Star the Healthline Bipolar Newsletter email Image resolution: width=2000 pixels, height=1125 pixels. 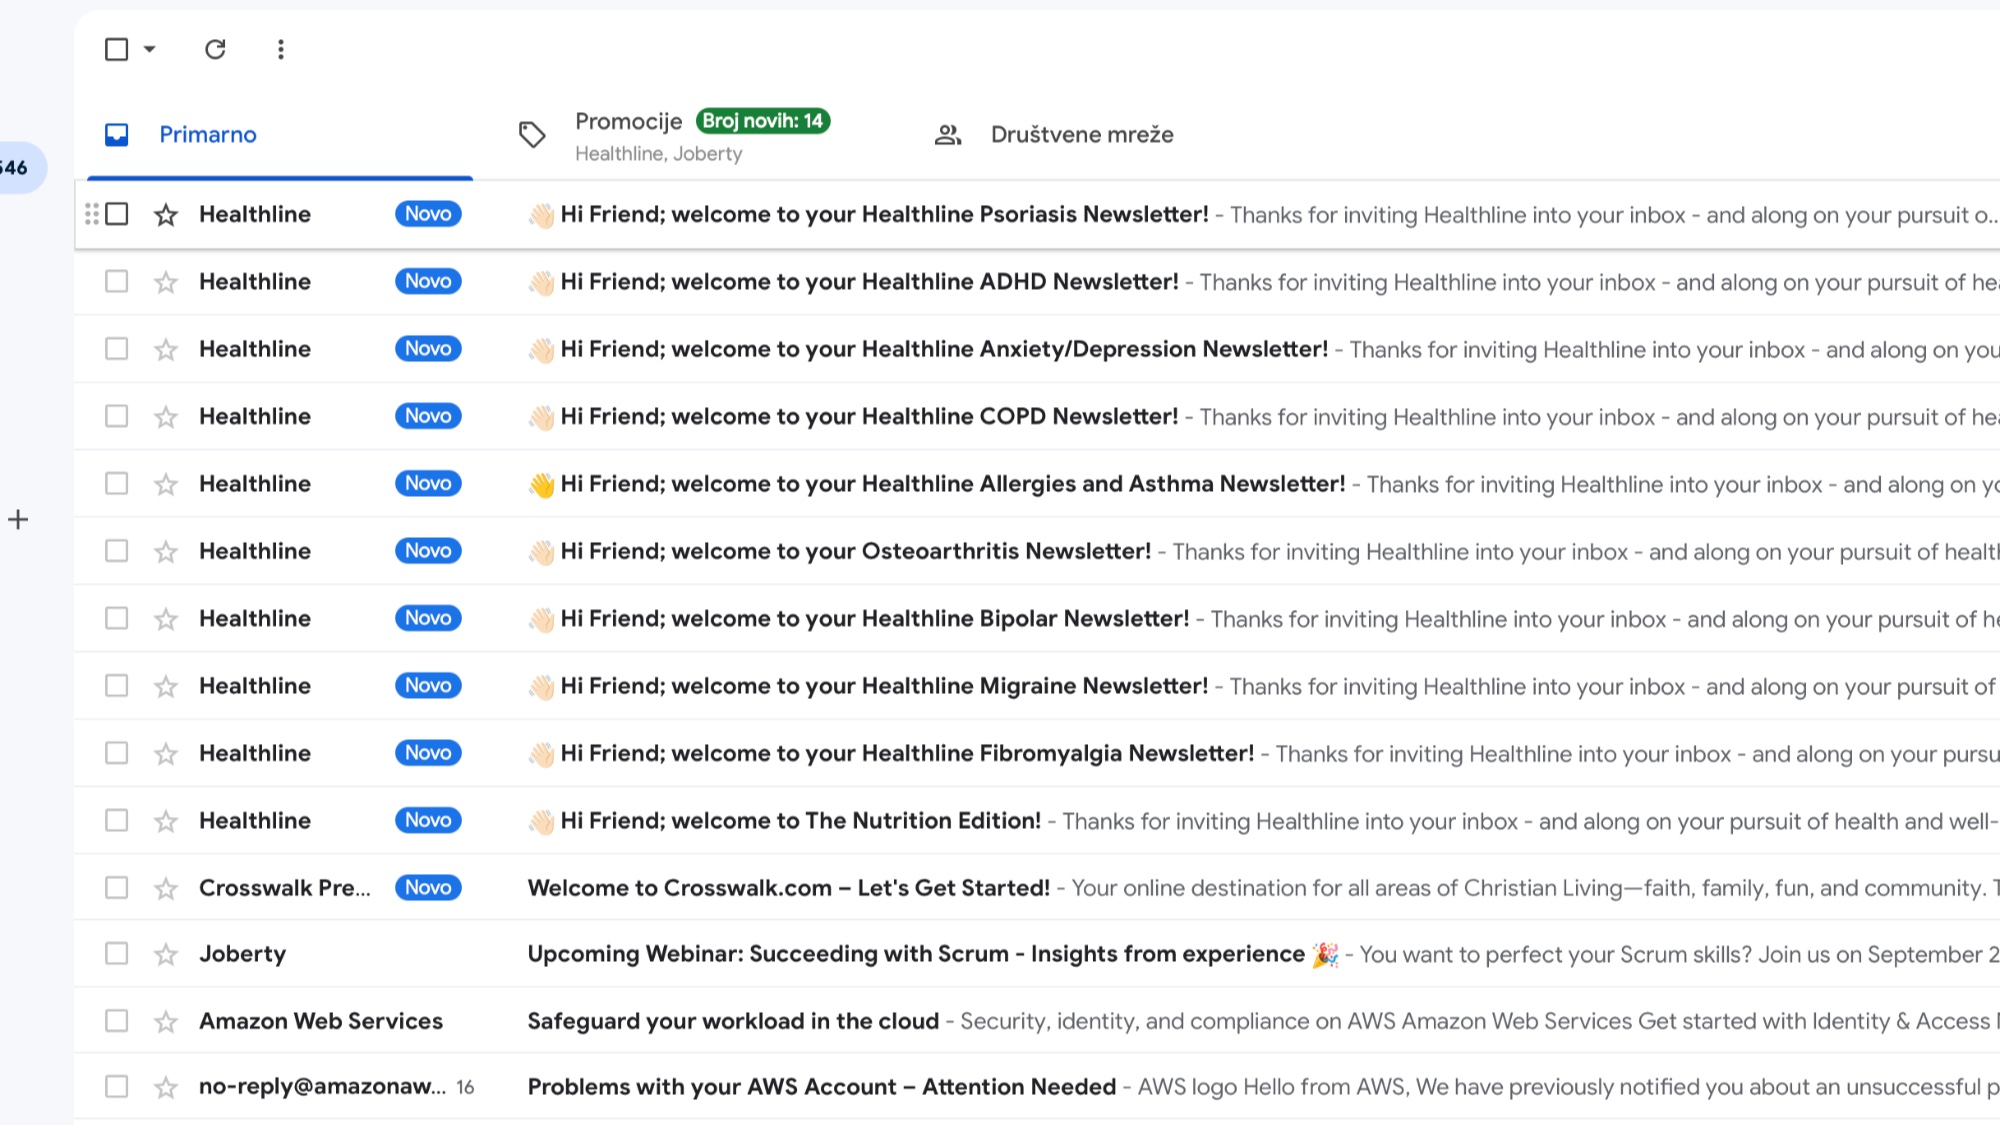(x=166, y=619)
